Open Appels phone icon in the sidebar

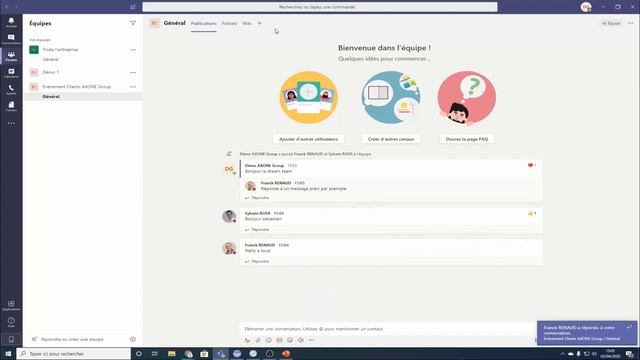click(x=11, y=90)
